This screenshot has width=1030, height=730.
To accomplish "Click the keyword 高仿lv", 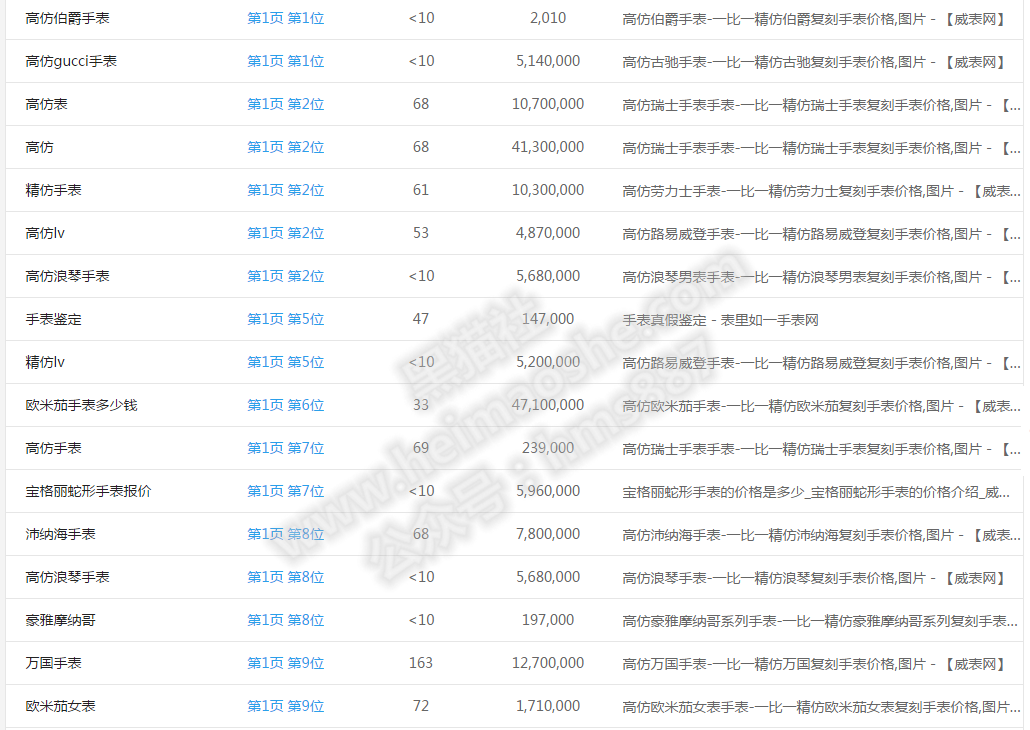I will 45,233.
